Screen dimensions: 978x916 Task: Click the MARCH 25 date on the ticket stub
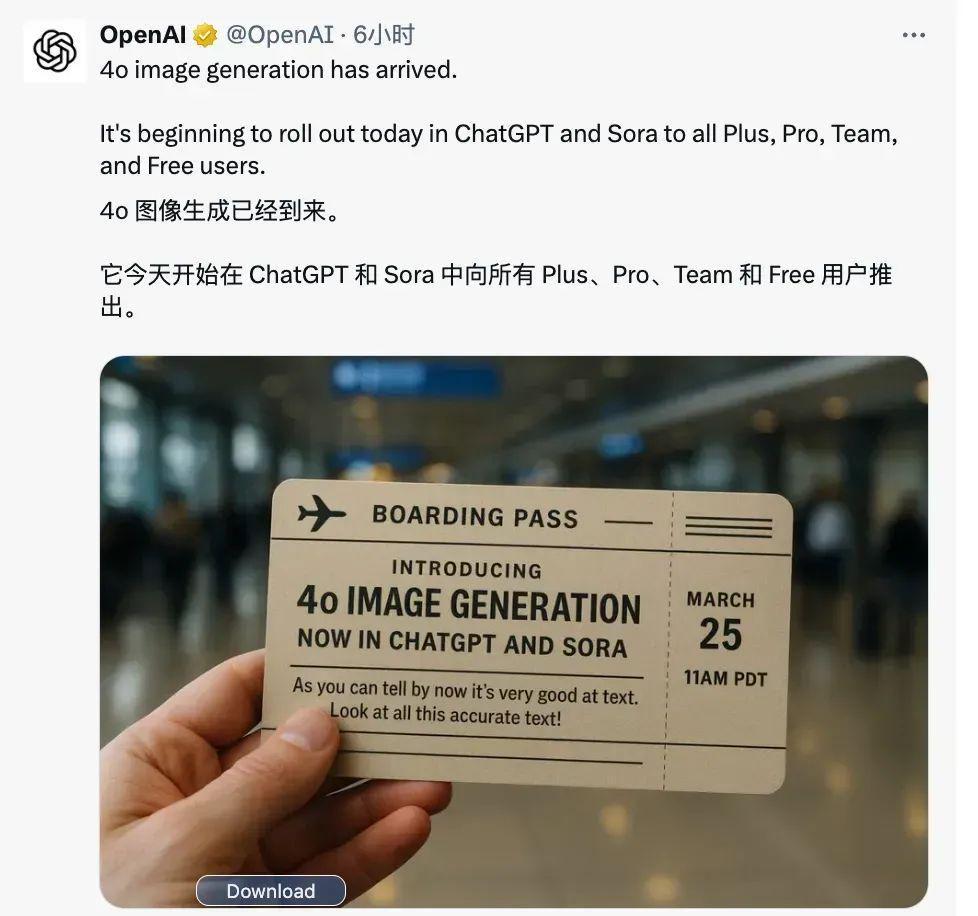(x=720, y=622)
